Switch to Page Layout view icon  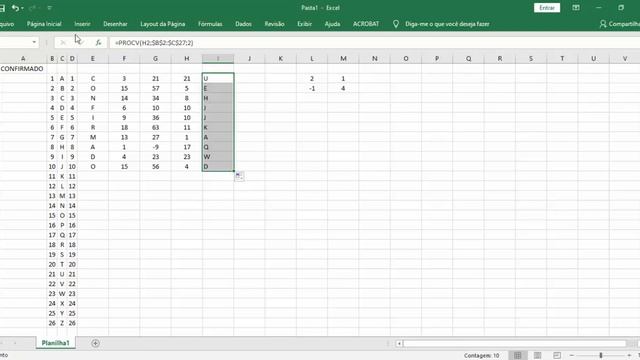[538, 356]
